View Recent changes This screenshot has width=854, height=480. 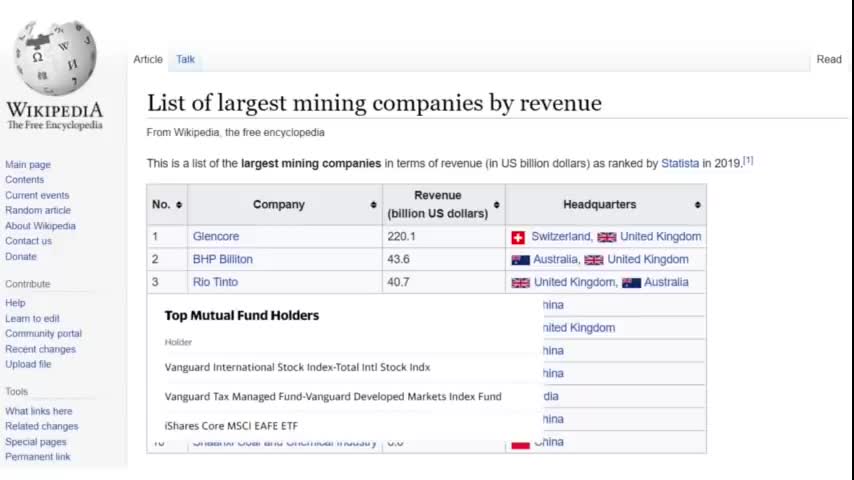pos(40,349)
